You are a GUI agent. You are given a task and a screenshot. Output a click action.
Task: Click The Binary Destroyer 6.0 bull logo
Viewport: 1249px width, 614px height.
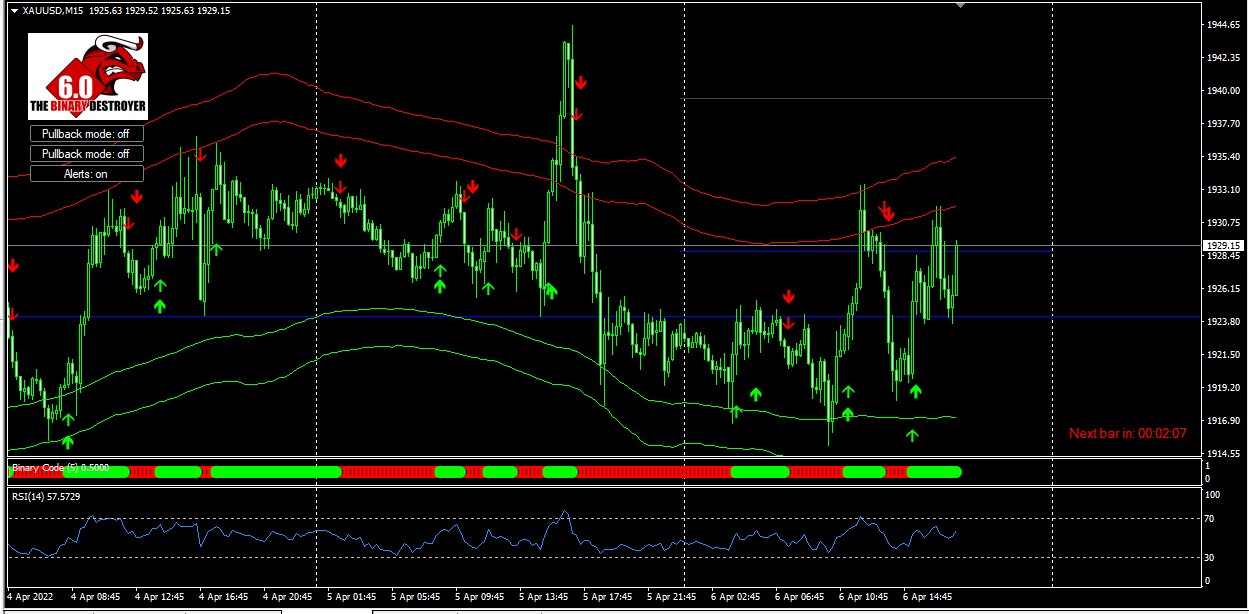pos(88,78)
